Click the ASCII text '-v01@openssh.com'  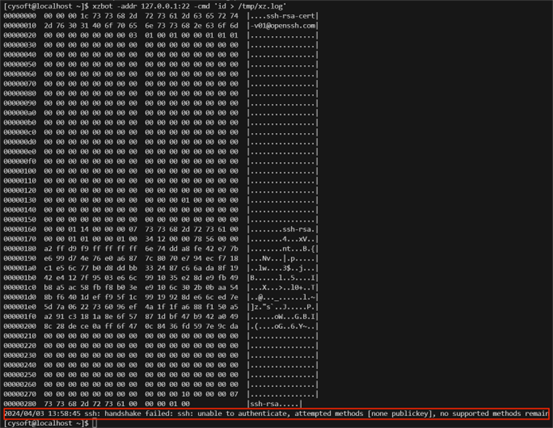click(x=283, y=26)
